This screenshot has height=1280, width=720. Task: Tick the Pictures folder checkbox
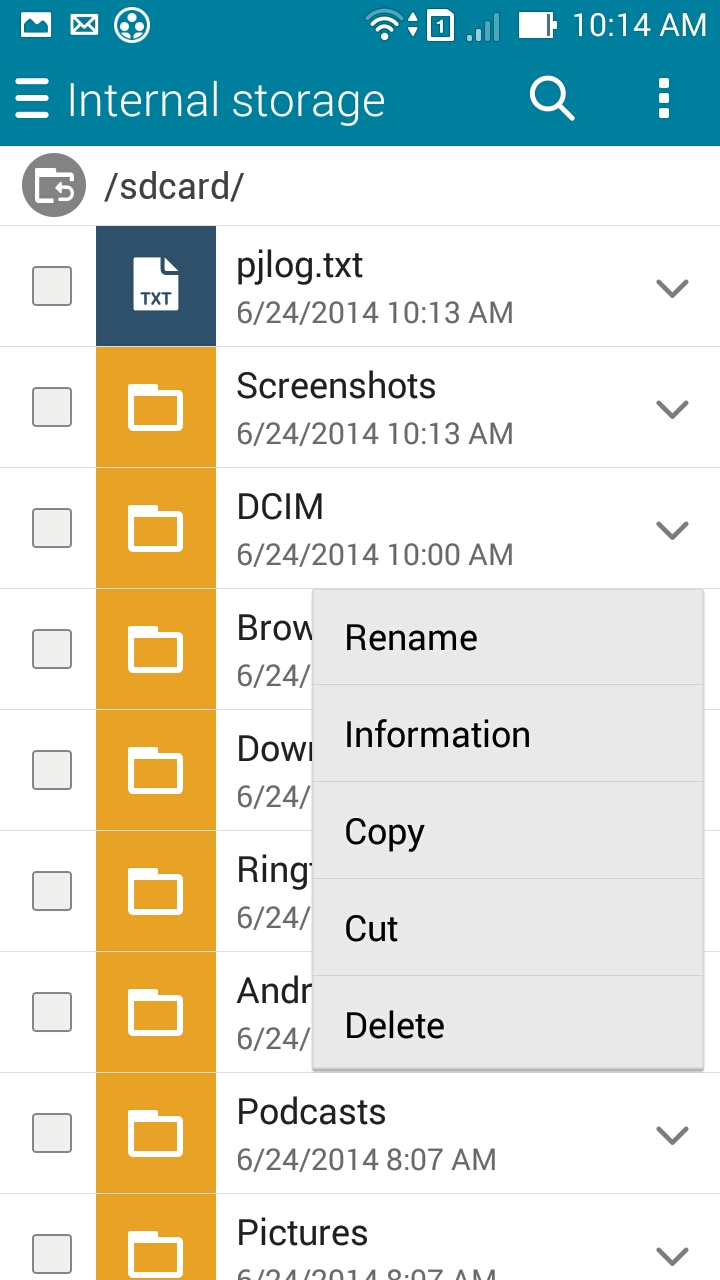[x=52, y=1254]
